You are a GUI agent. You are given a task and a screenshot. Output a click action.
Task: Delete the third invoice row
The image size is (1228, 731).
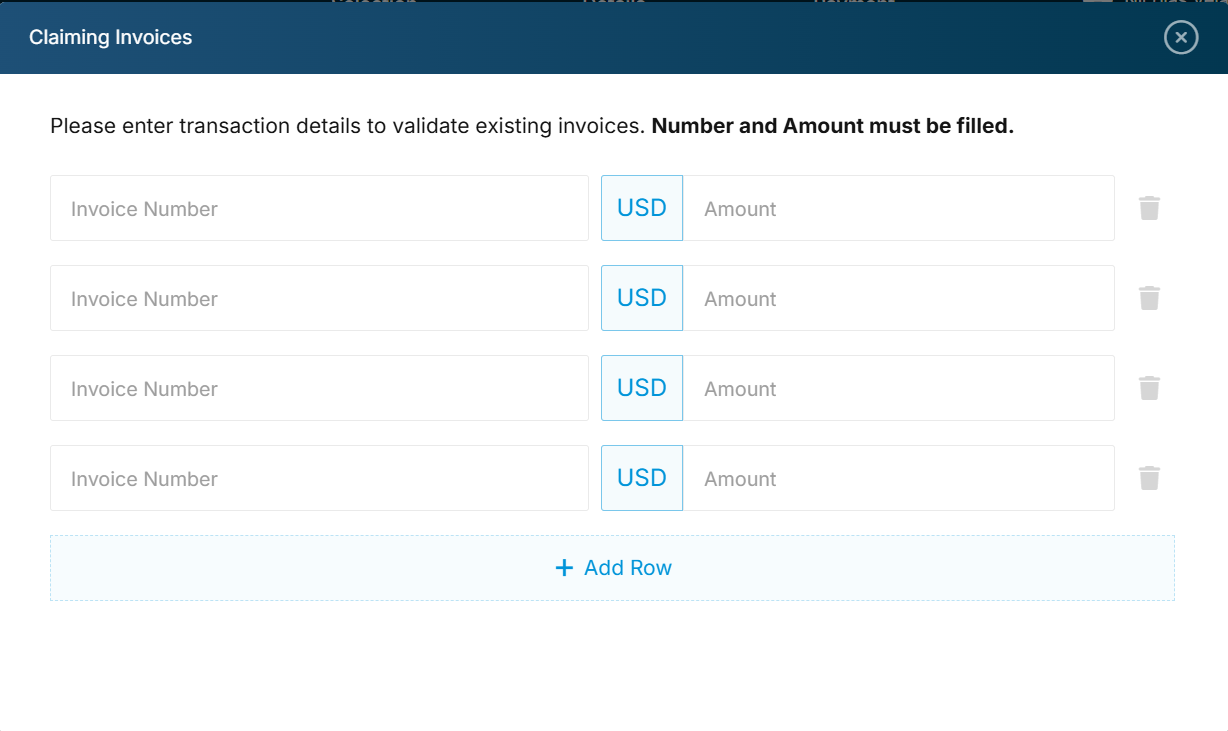click(1149, 388)
